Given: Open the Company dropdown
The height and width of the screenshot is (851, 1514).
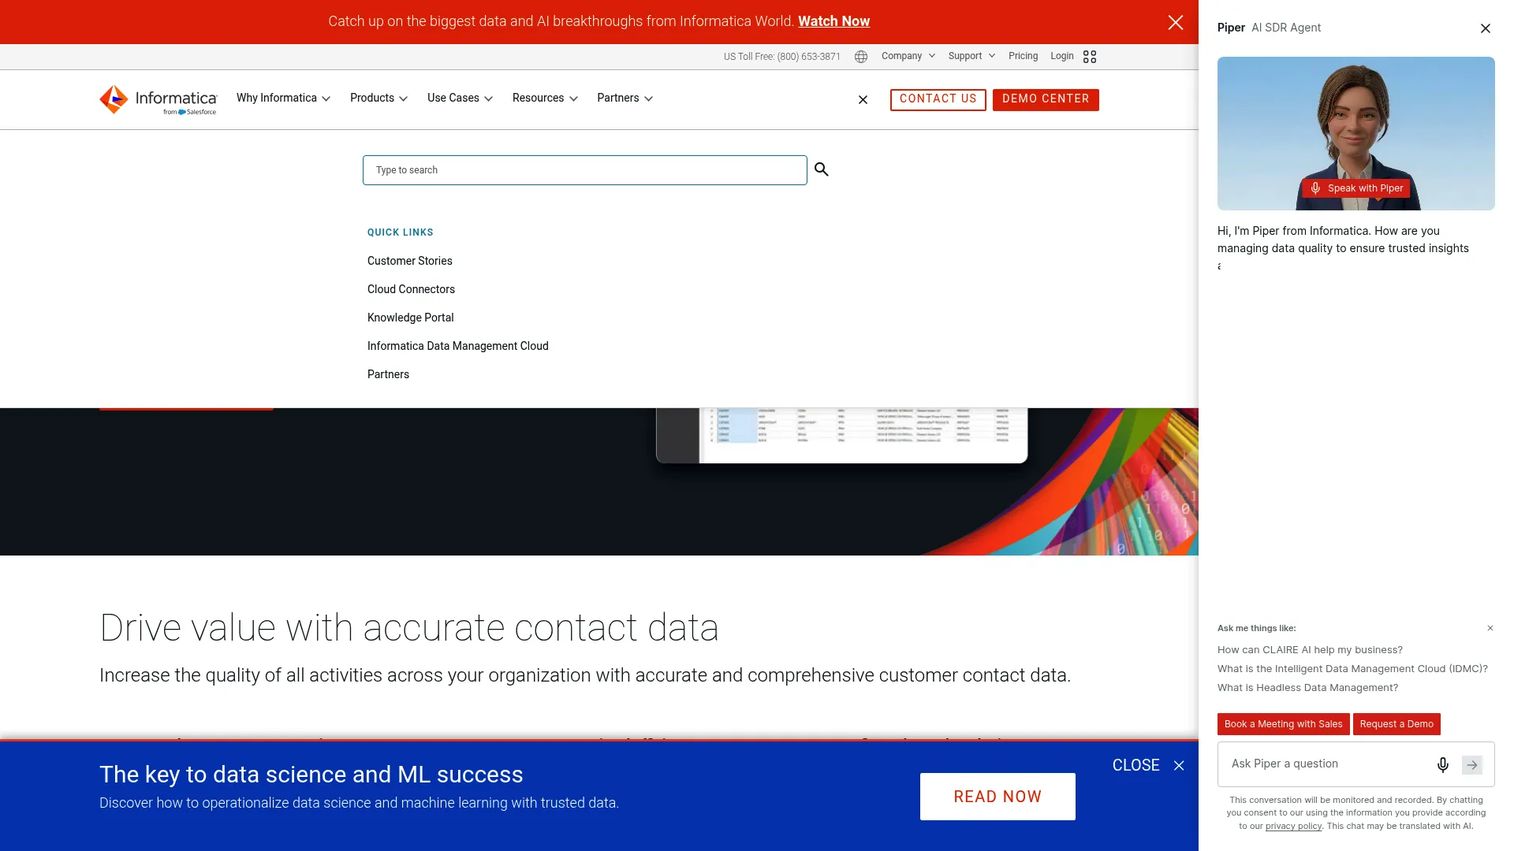Looking at the screenshot, I should 908,56.
